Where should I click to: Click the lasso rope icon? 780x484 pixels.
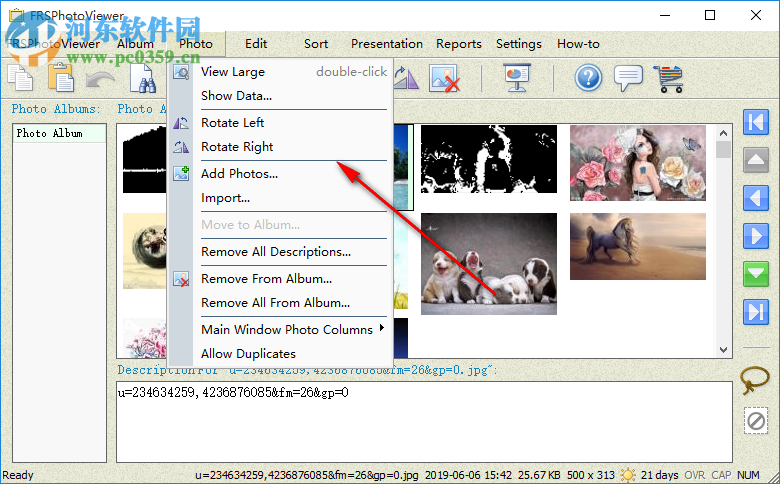755,381
